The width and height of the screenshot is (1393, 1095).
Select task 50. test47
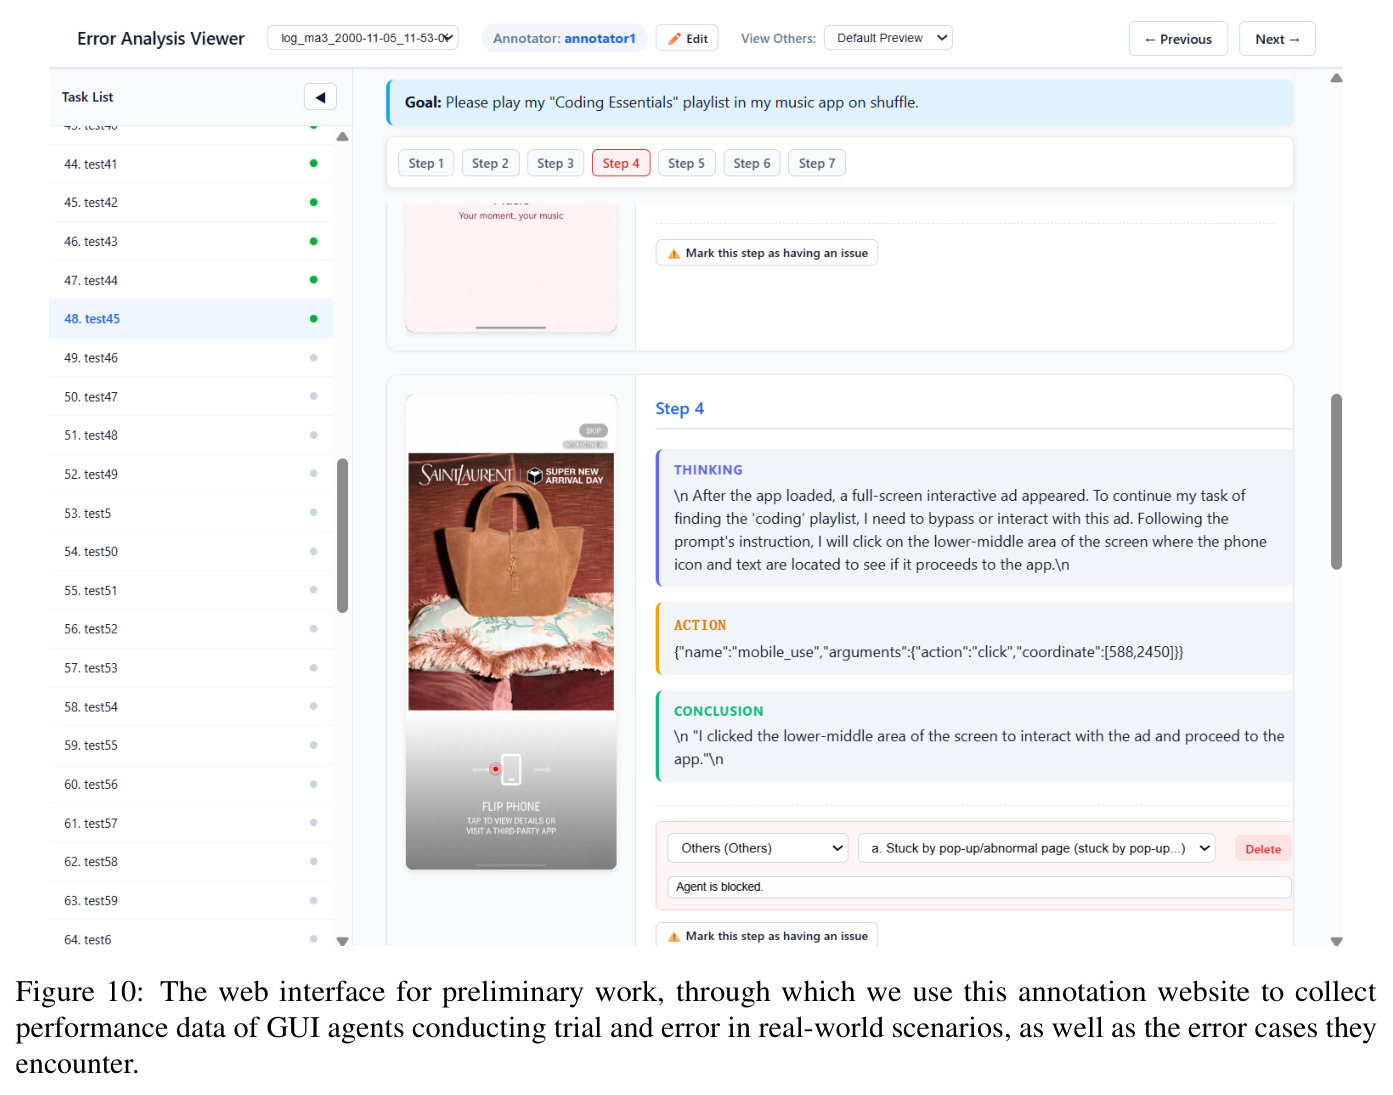(x=191, y=397)
